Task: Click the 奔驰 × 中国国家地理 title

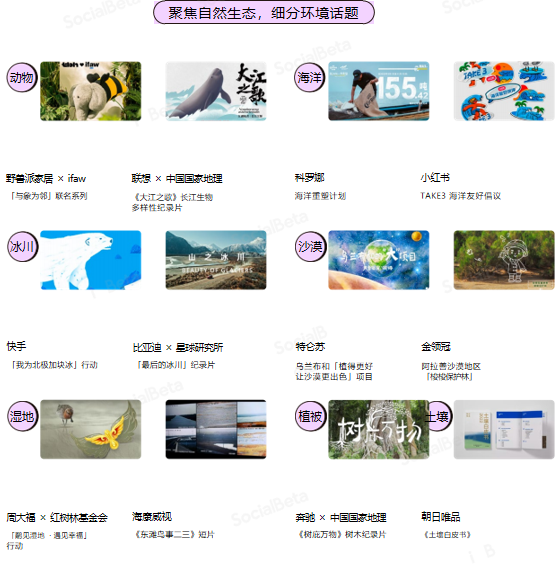Action: pyautogui.click(x=341, y=518)
